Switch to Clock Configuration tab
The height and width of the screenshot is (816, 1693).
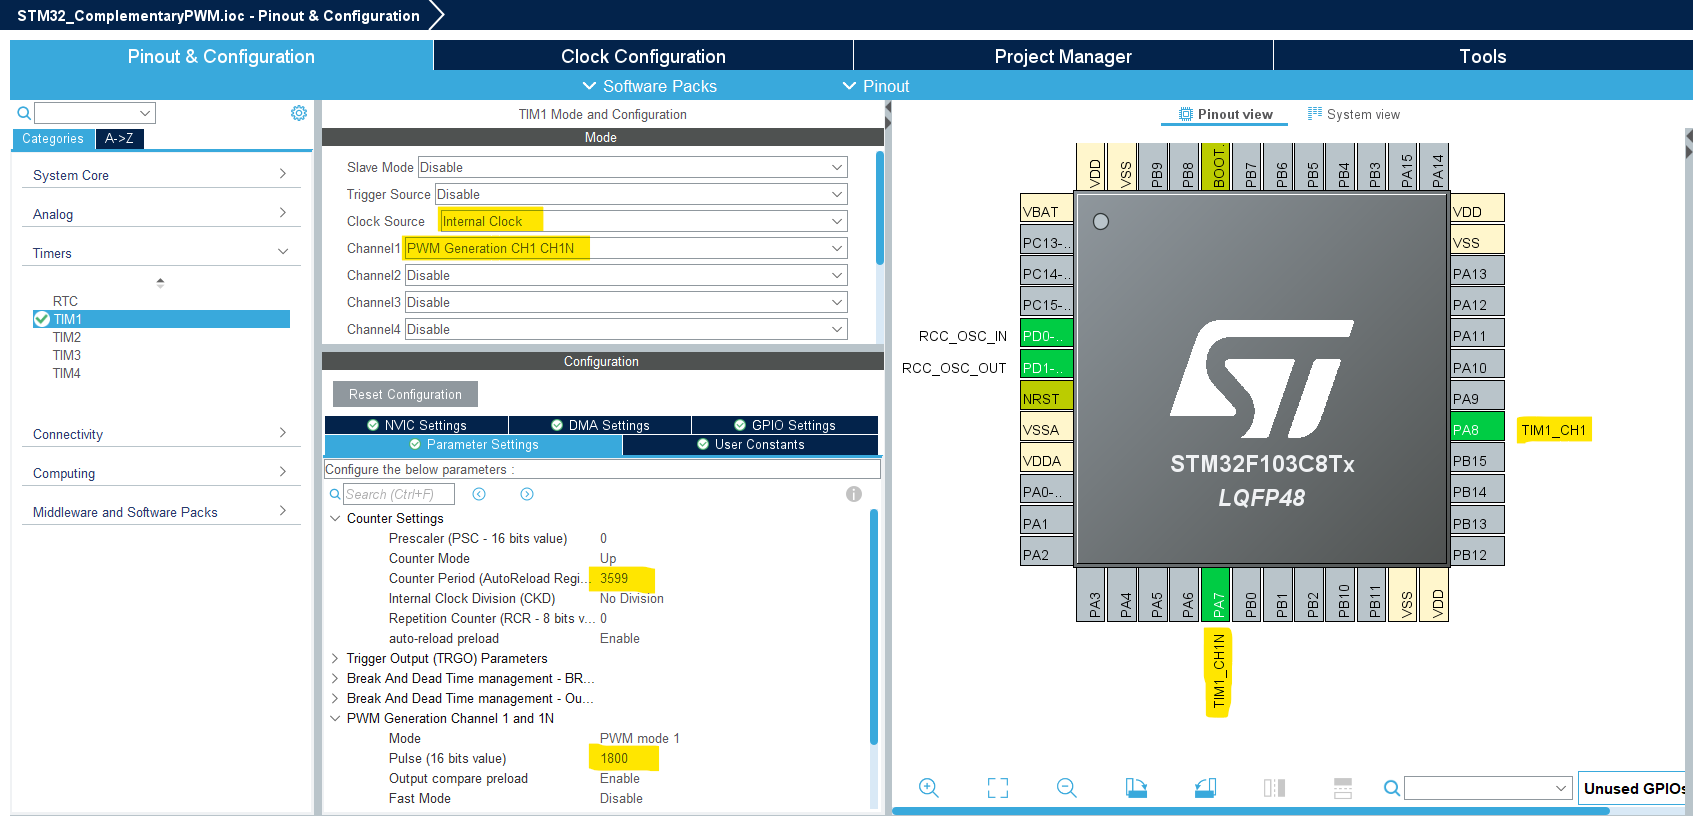click(643, 56)
